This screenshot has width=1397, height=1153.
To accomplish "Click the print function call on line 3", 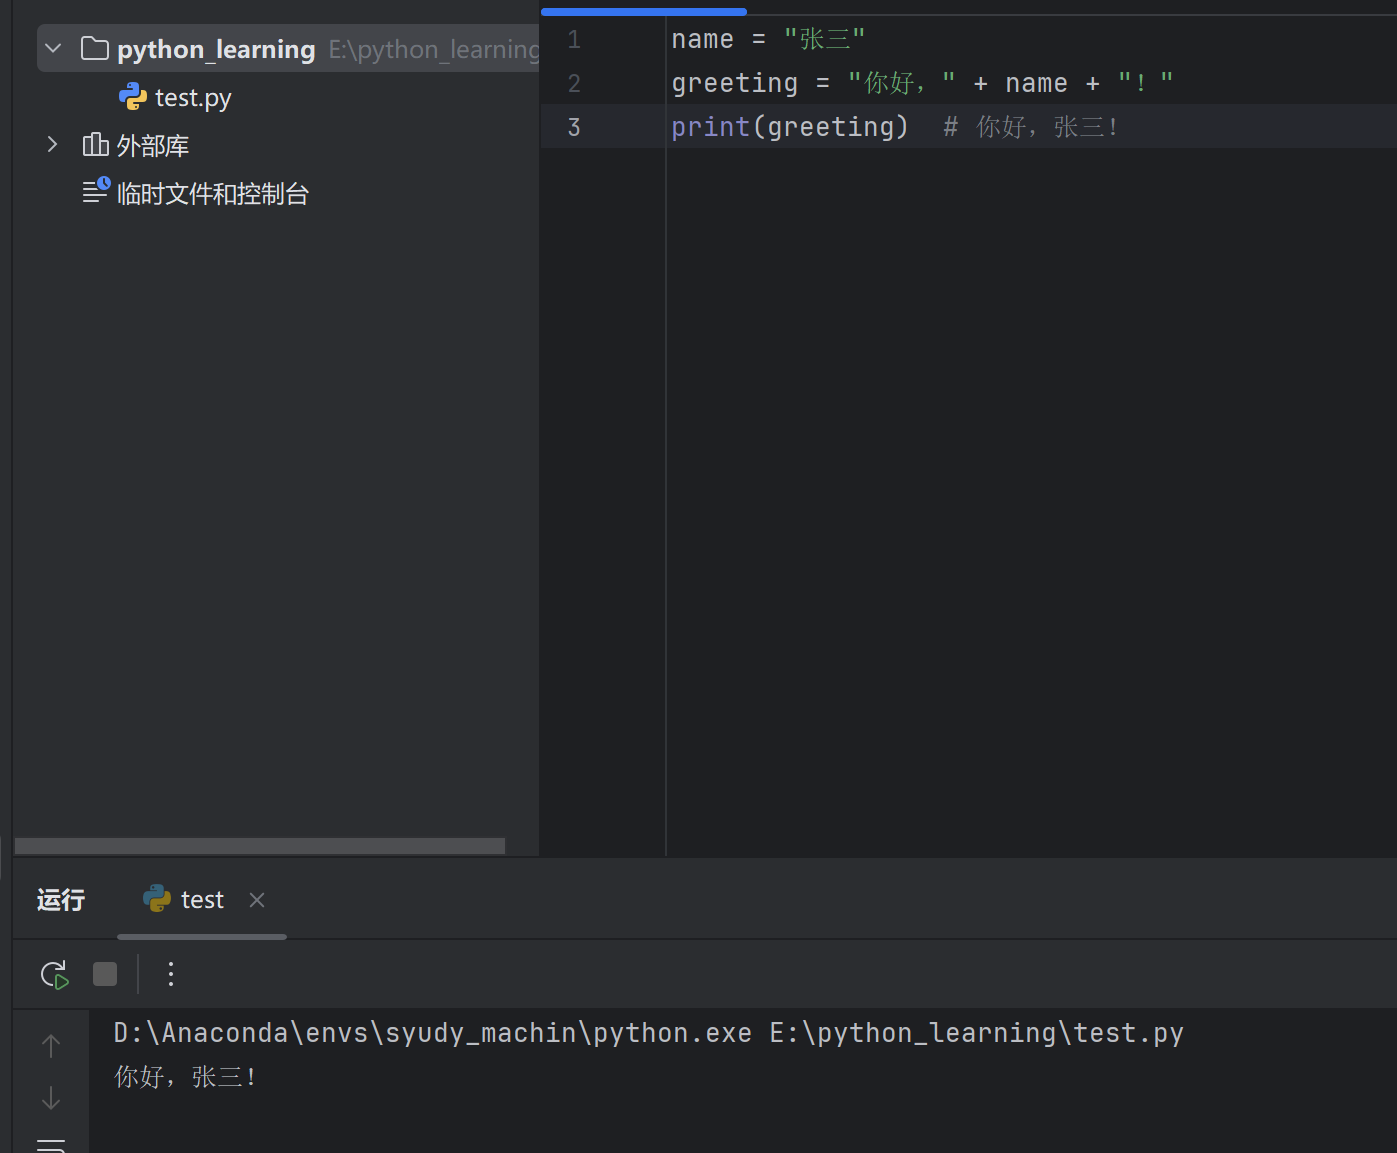I will click(711, 127).
